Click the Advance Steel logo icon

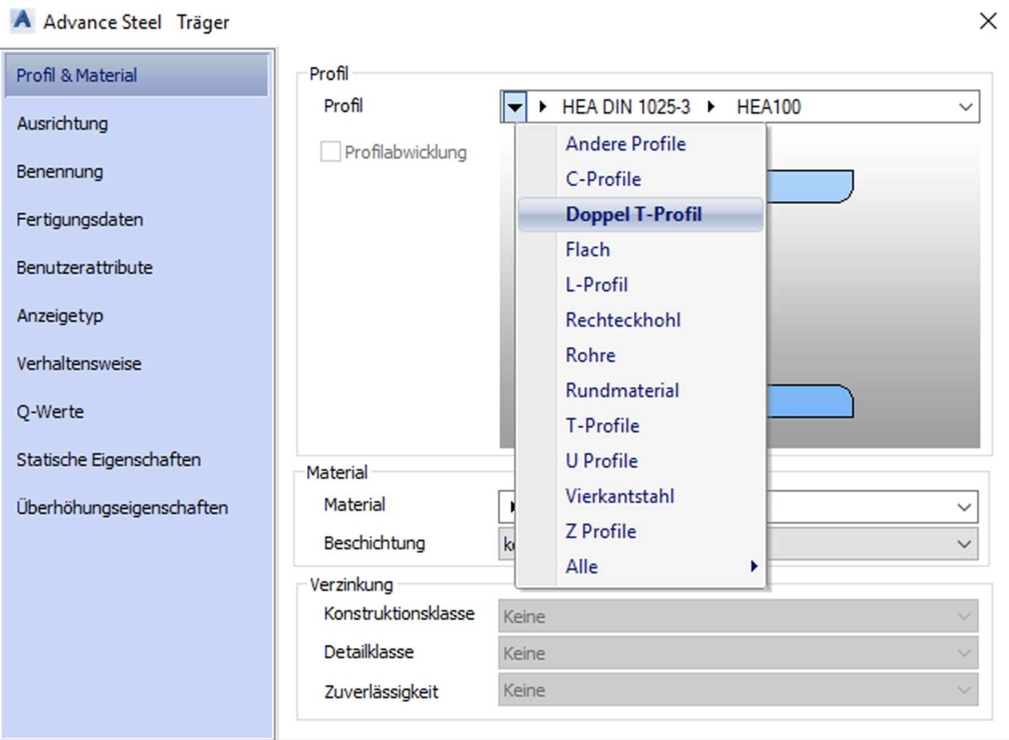21,21
